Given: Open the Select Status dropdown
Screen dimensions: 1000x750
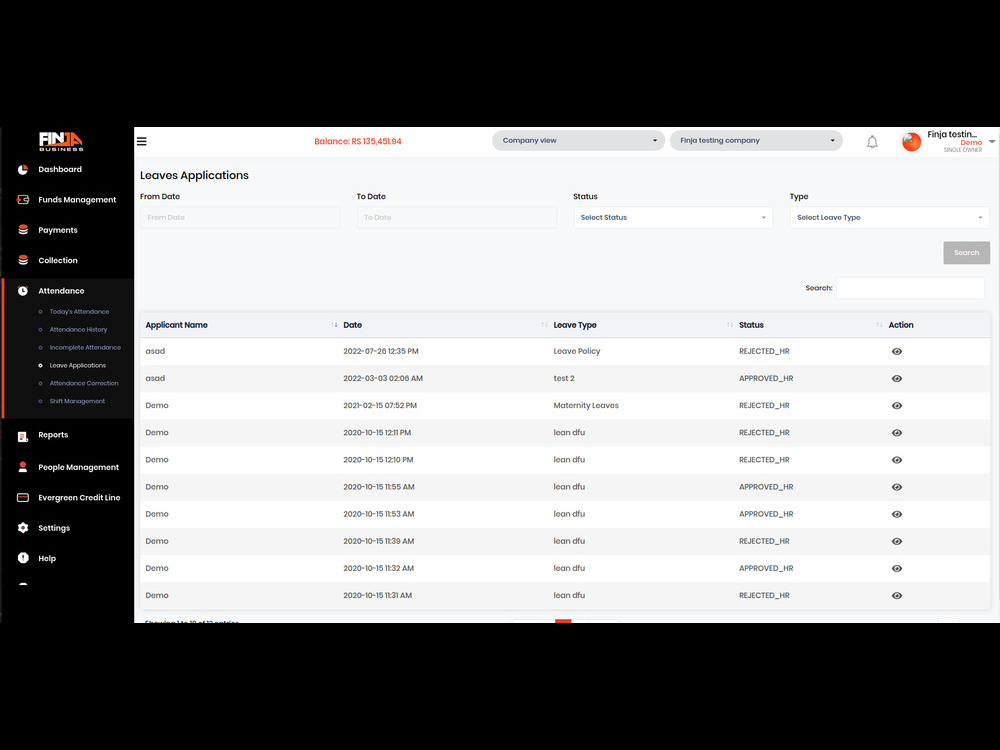Looking at the screenshot, I should 673,217.
